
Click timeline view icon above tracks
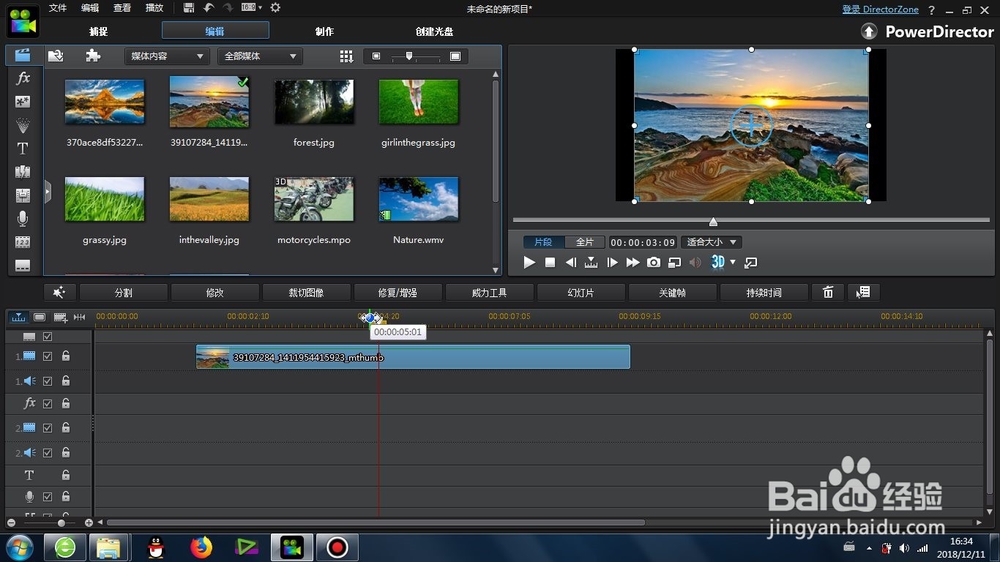pyautogui.click(x=18, y=317)
